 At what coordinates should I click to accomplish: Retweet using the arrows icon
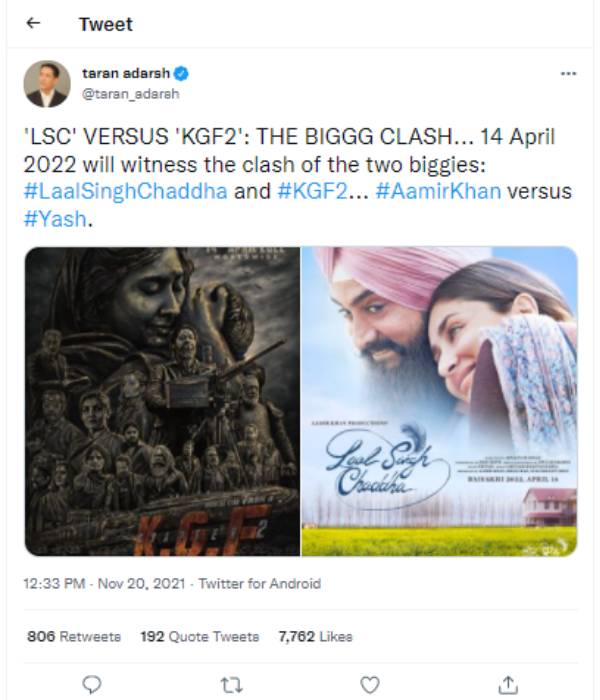(x=231, y=685)
